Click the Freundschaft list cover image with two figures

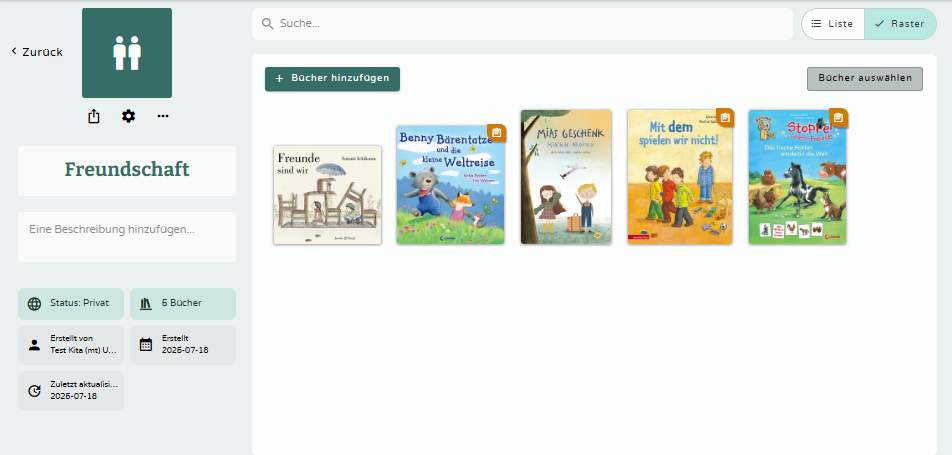(x=127, y=53)
